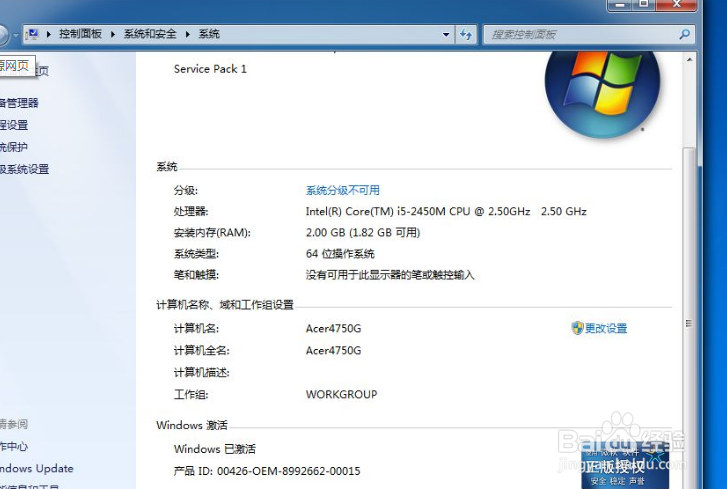This screenshot has height=489, width=727.
Task: Open the address bar history dropdown
Action: click(446, 34)
